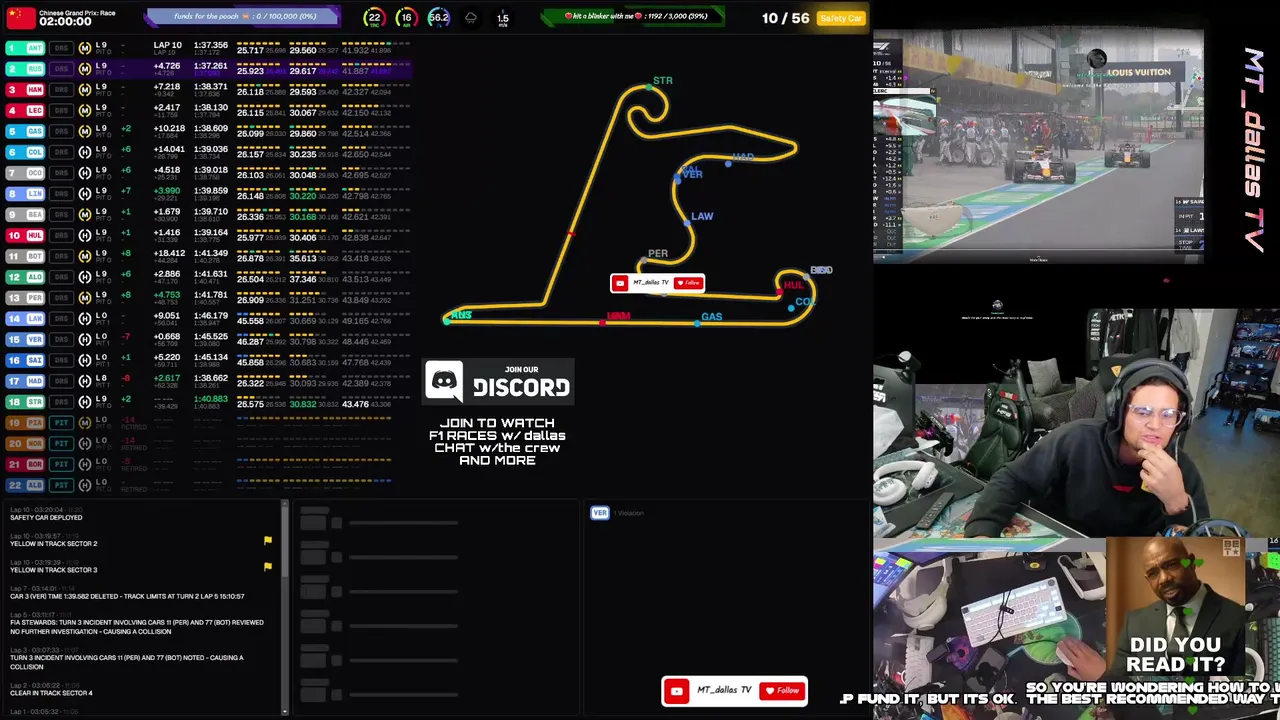
Task: Click VER's positions lost value -7
Action: click(126, 337)
